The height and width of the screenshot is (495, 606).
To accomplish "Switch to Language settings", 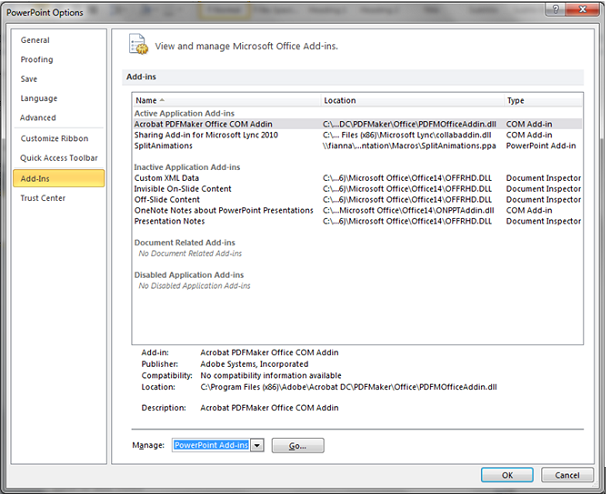I will [x=39, y=98].
